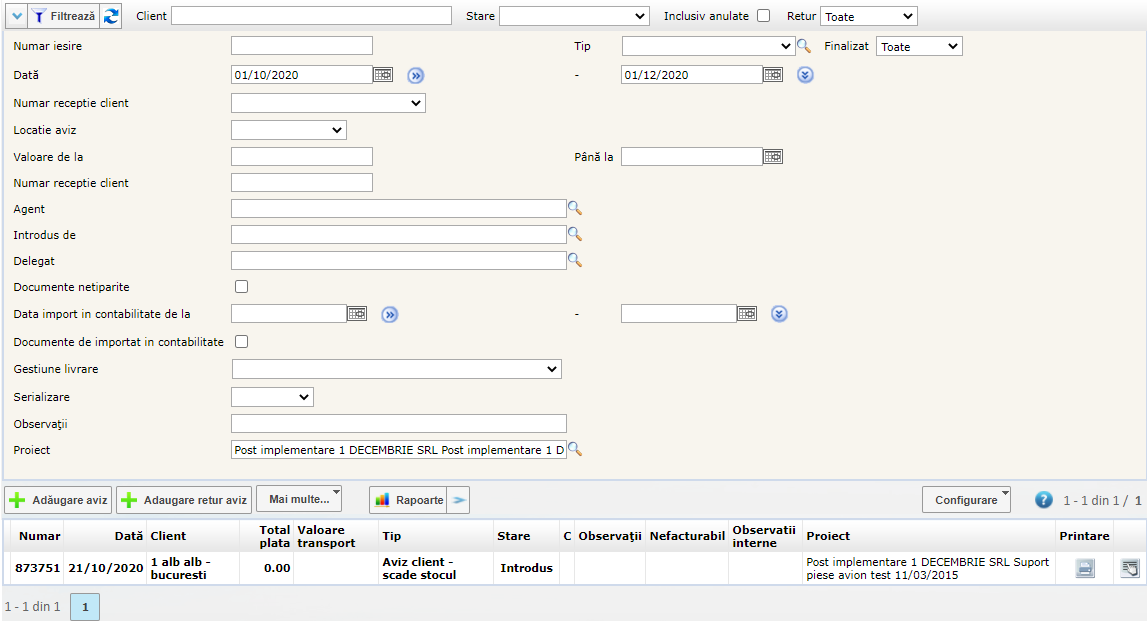The width and height of the screenshot is (1147, 621).
Task: Click search icon beside Introdus de field
Action: [x=575, y=234]
